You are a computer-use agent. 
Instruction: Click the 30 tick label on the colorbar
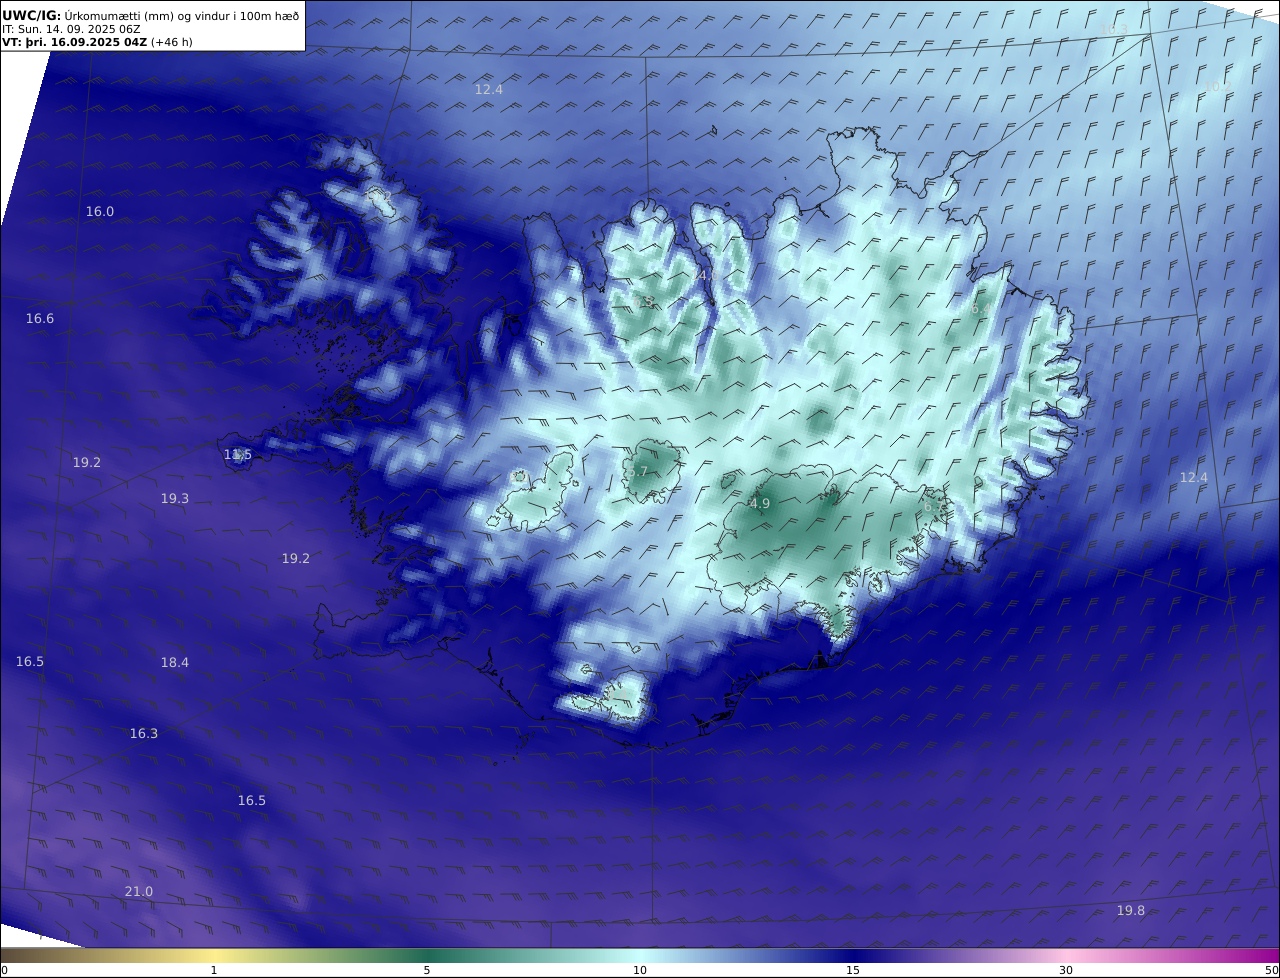tap(1066, 970)
